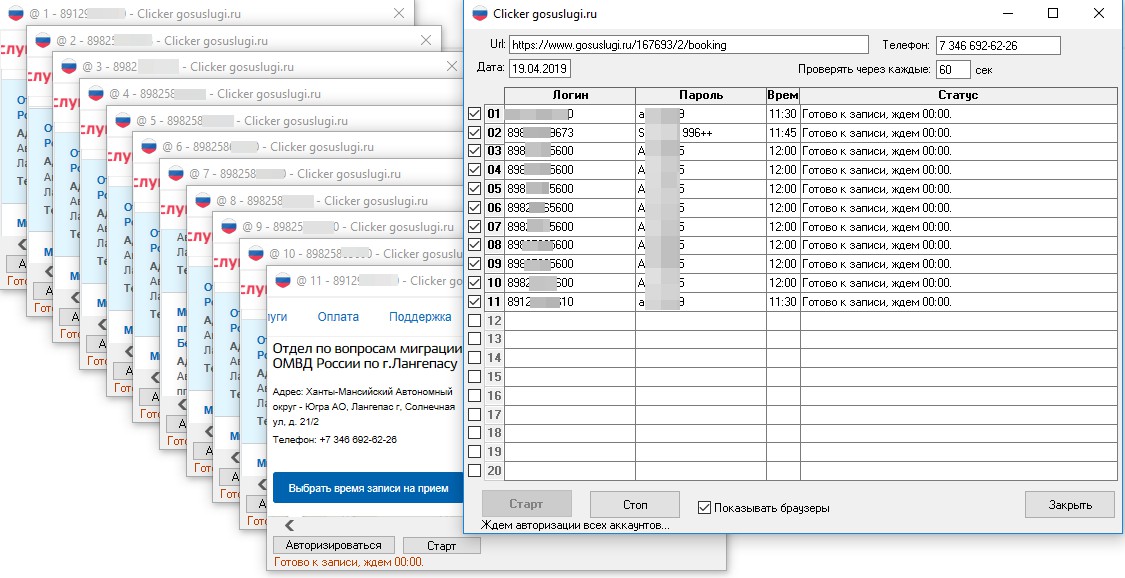
Task: Click the Стоп button
Action: (634, 504)
